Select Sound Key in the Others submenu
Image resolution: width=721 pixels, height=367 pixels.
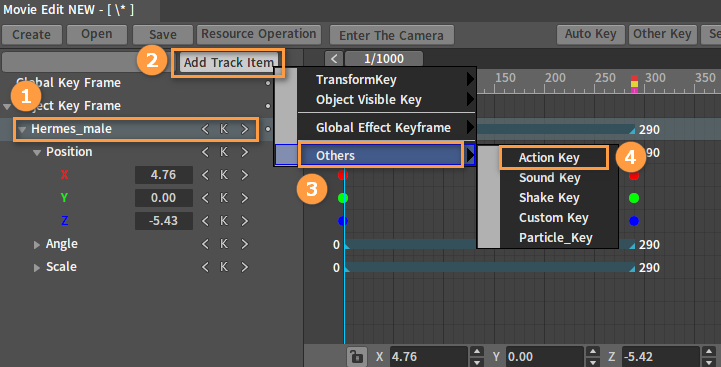pyautogui.click(x=549, y=178)
